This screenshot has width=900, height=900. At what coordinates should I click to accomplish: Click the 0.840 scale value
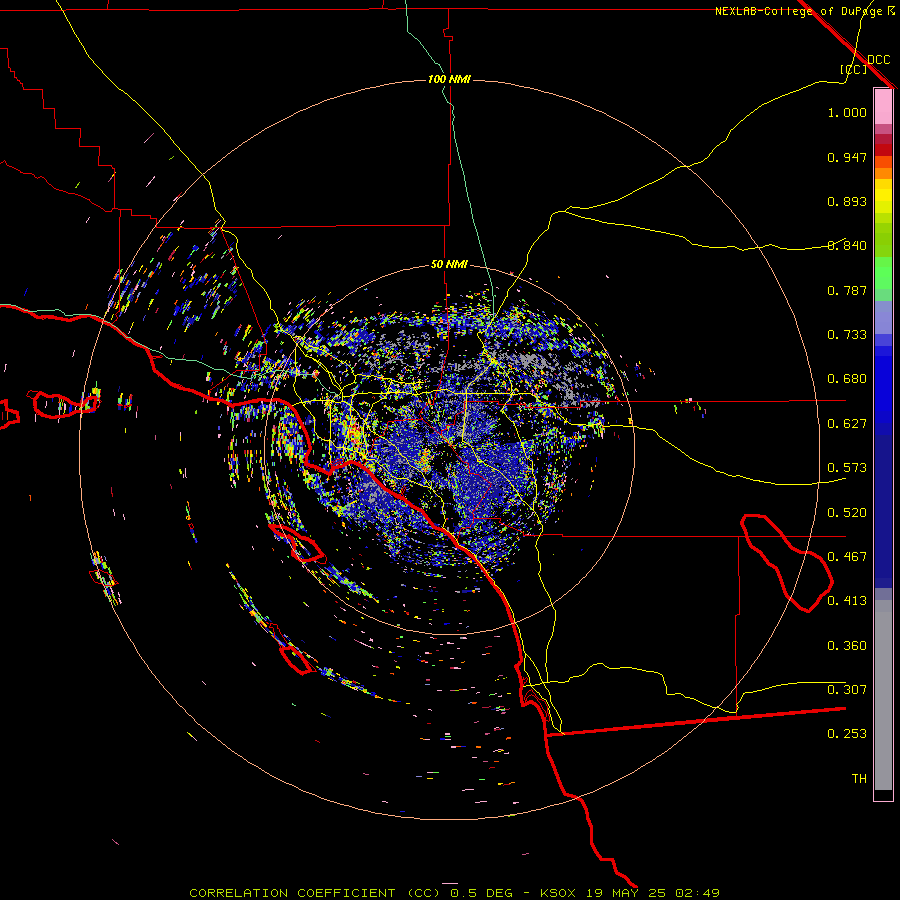(847, 246)
